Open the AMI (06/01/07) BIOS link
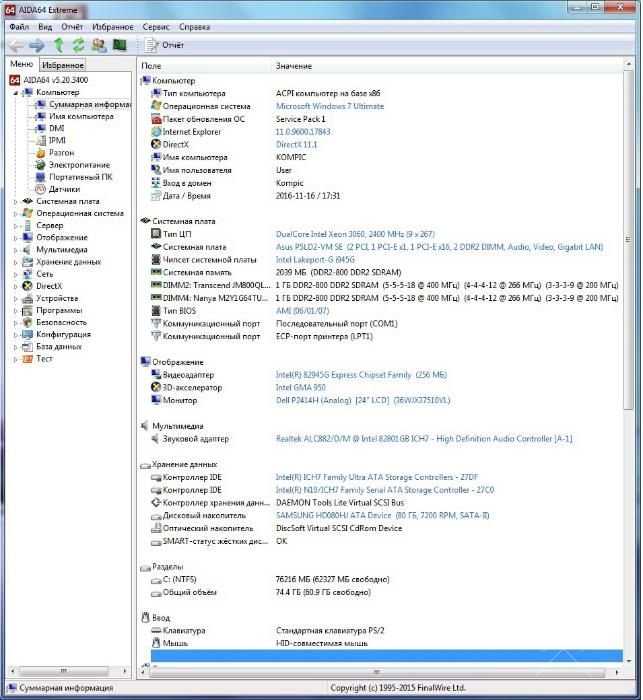 point(302,311)
